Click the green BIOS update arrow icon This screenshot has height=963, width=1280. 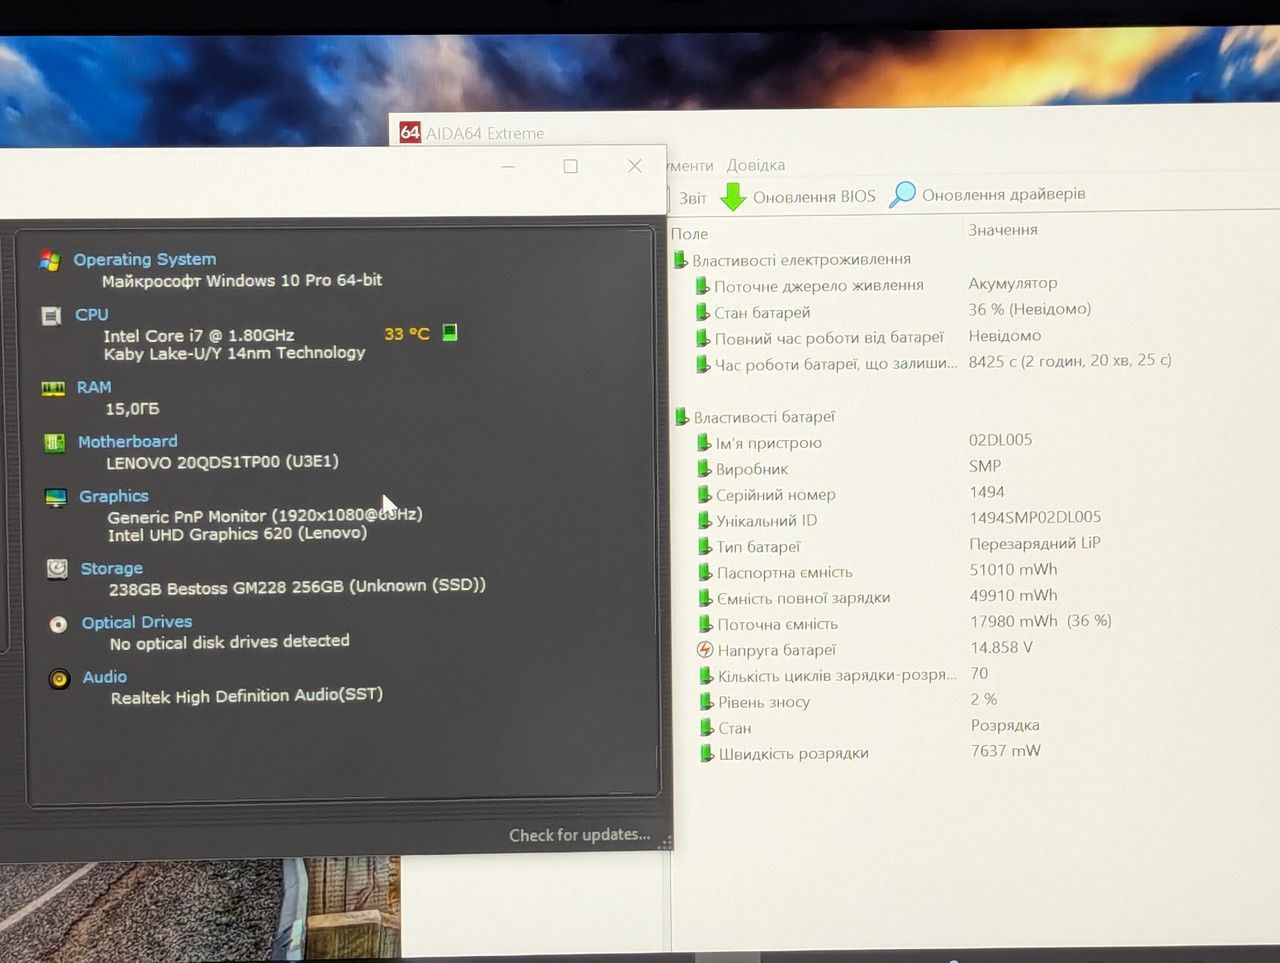pos(733,197)
